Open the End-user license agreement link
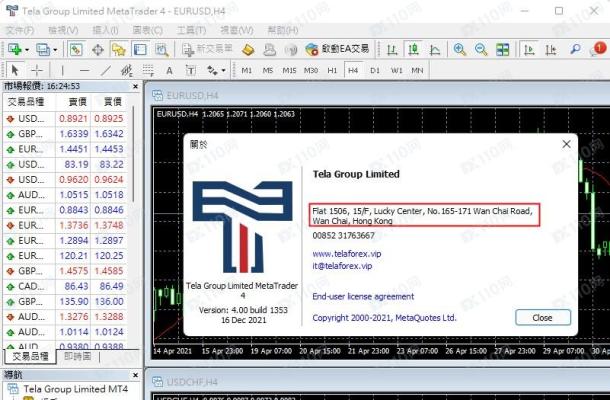The height and width of the screenshot is (400, 610). [363, 296]
